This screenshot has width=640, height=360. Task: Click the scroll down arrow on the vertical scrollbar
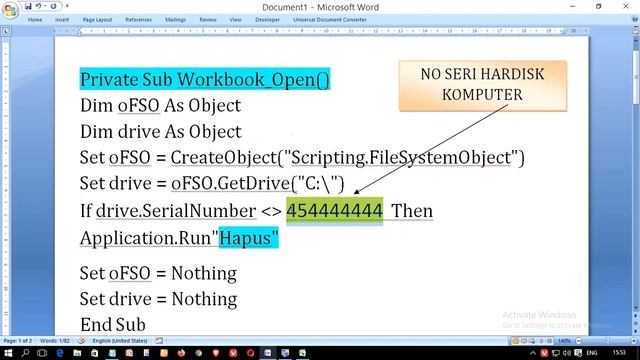(636, 308)
